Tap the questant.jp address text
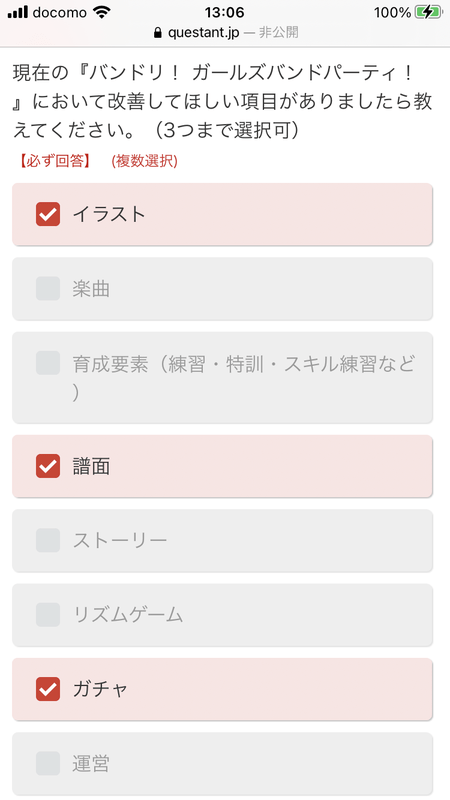 coord(204,33)
